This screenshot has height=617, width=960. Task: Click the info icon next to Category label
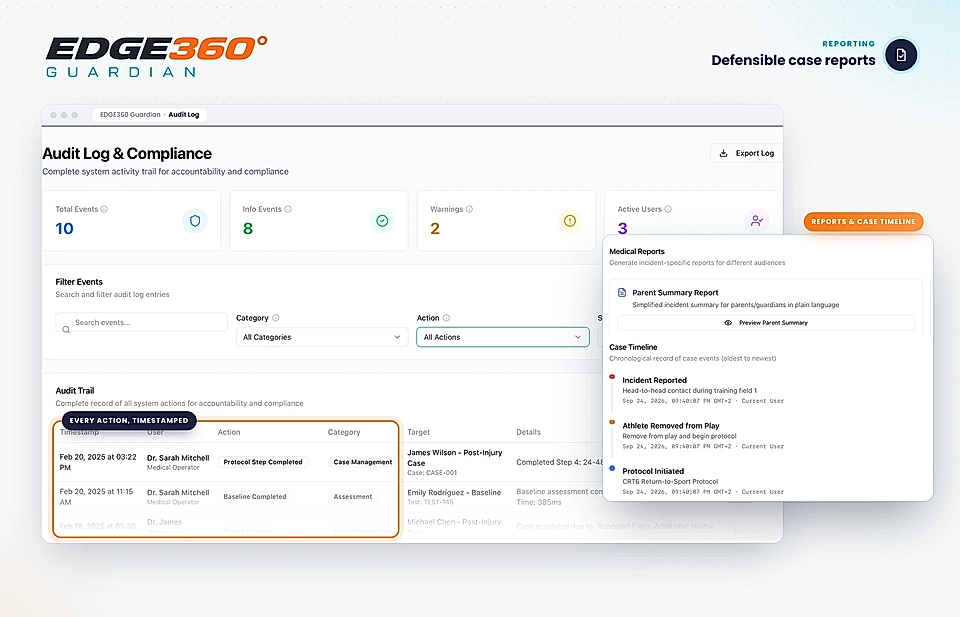tap(276, 318)
